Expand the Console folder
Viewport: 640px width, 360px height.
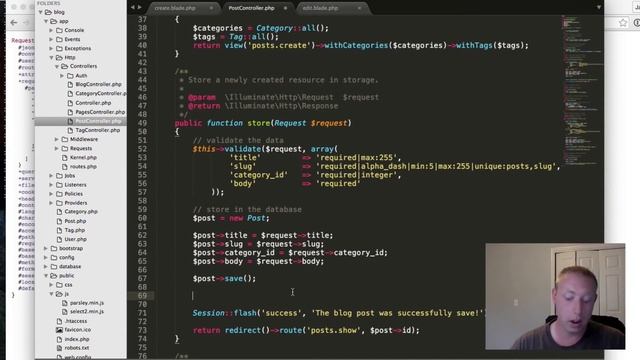point(51,30)
